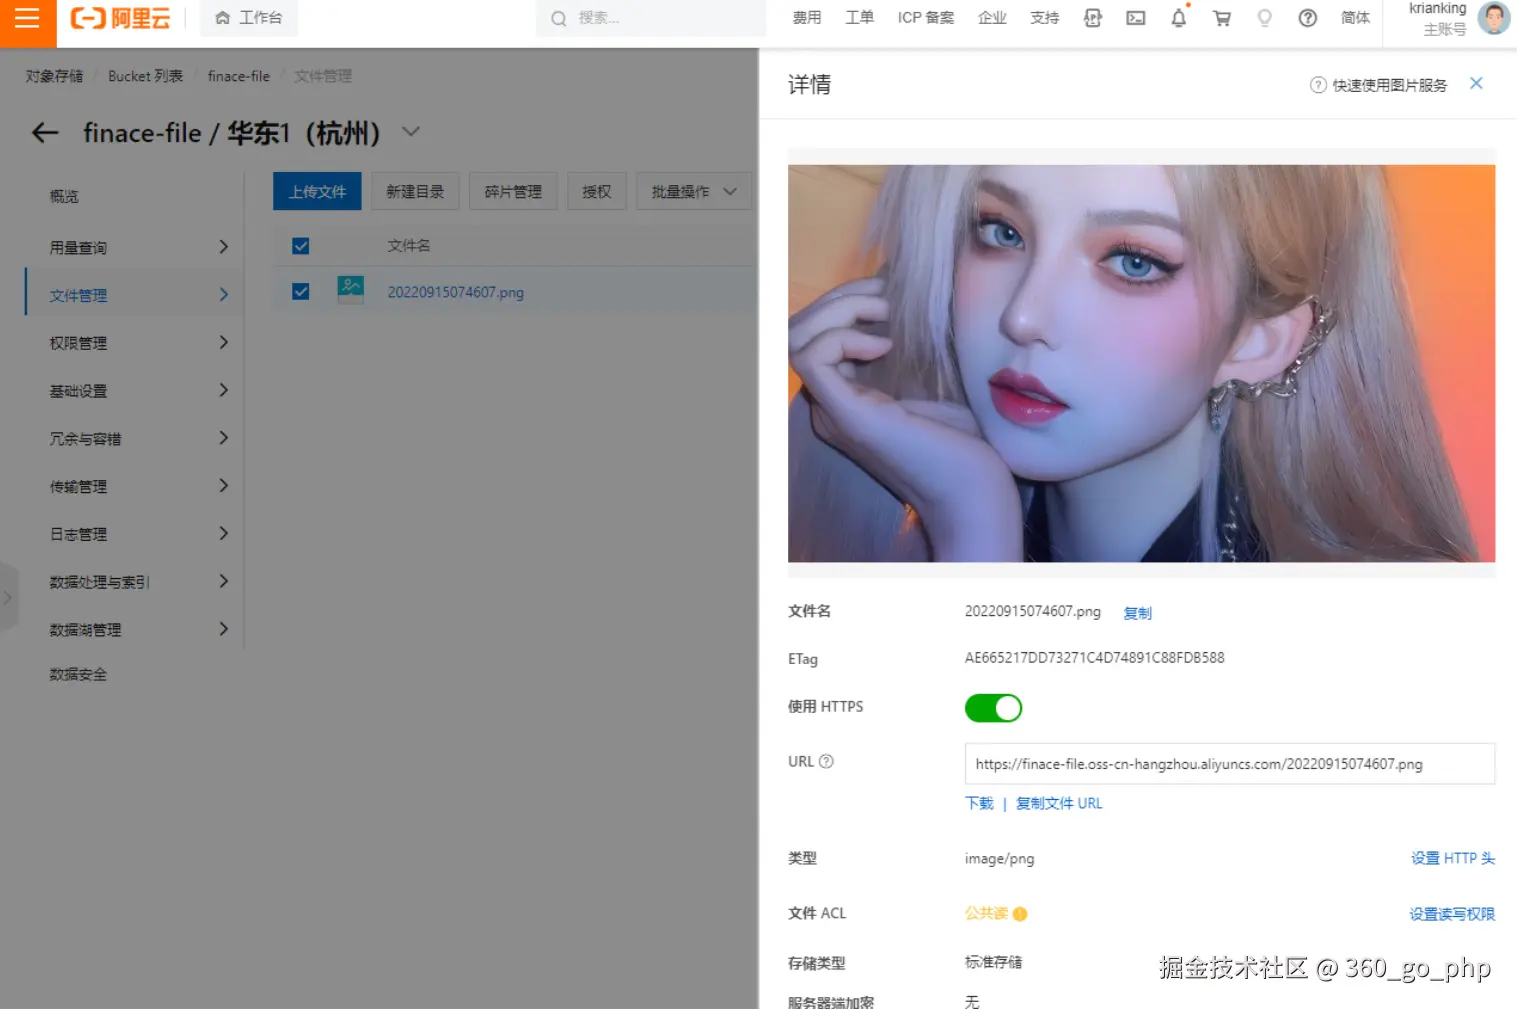Open the 批量操作 dropdown

pos(694,191)
